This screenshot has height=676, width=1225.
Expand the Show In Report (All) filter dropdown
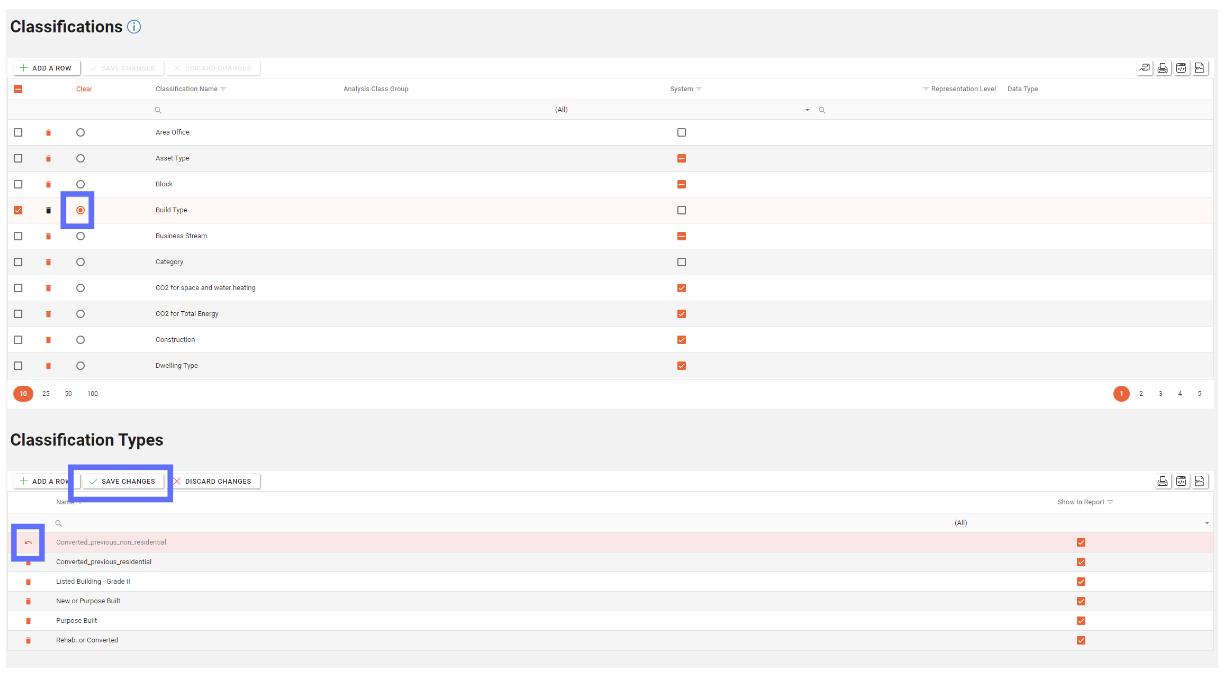pos(1207,523)
